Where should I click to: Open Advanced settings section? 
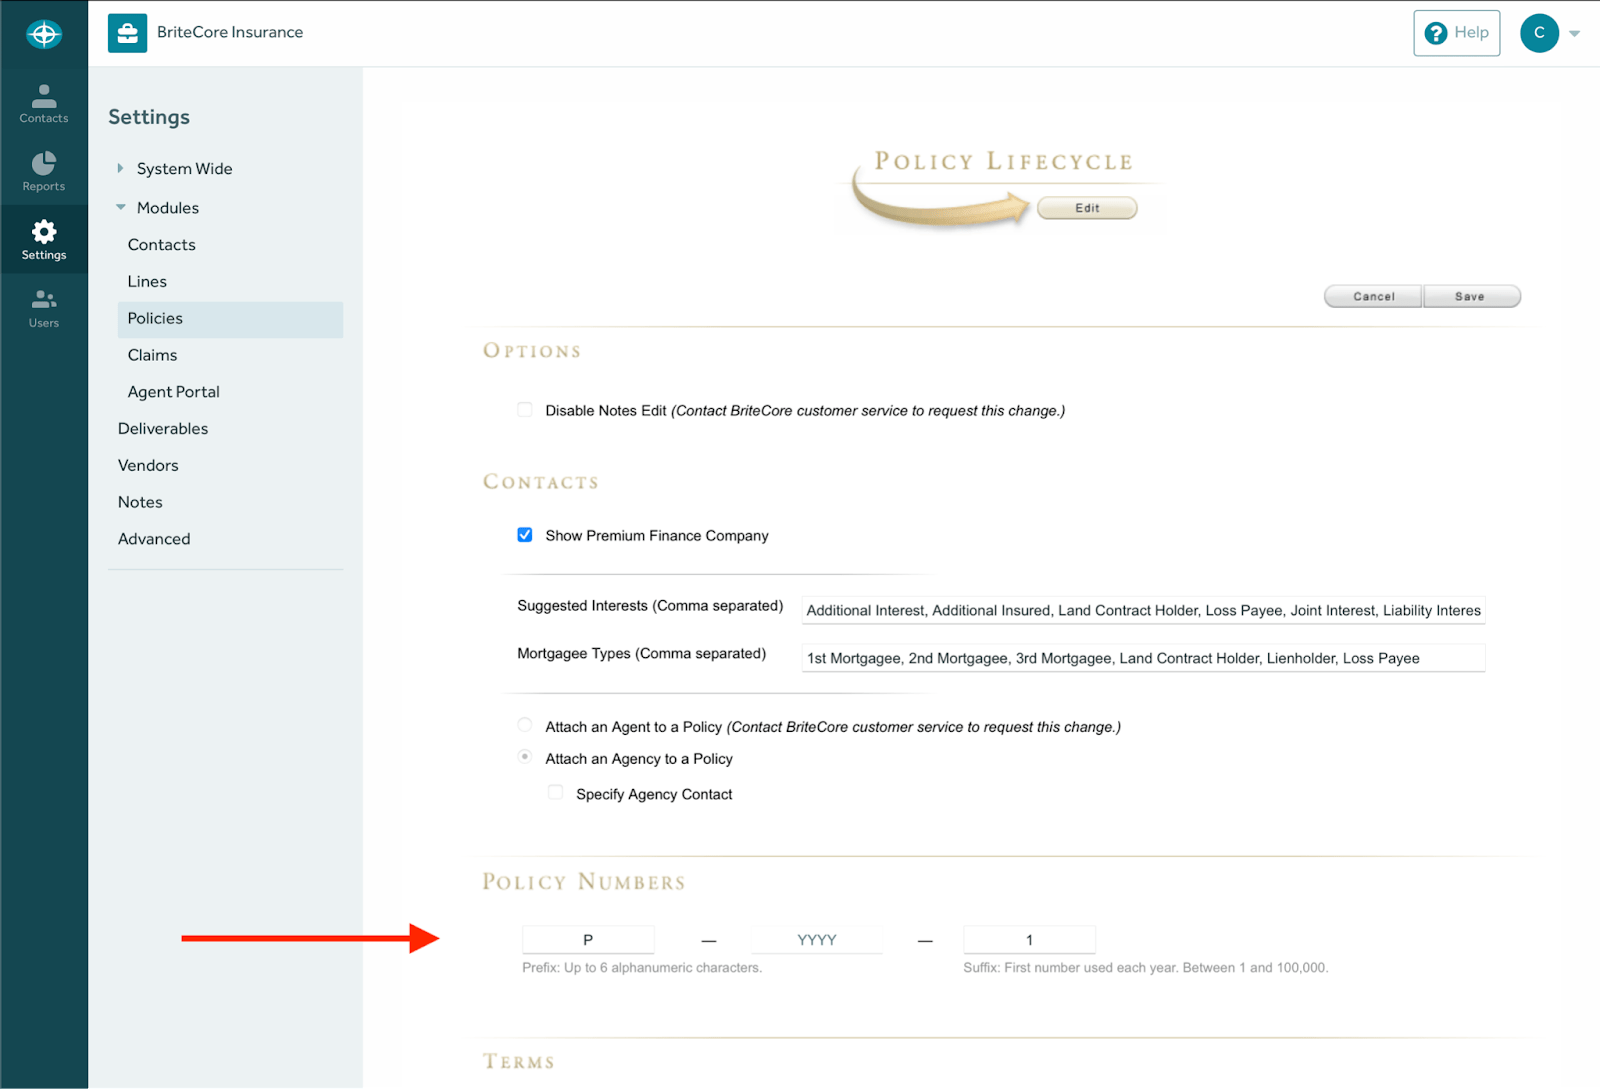pos(154,539)
